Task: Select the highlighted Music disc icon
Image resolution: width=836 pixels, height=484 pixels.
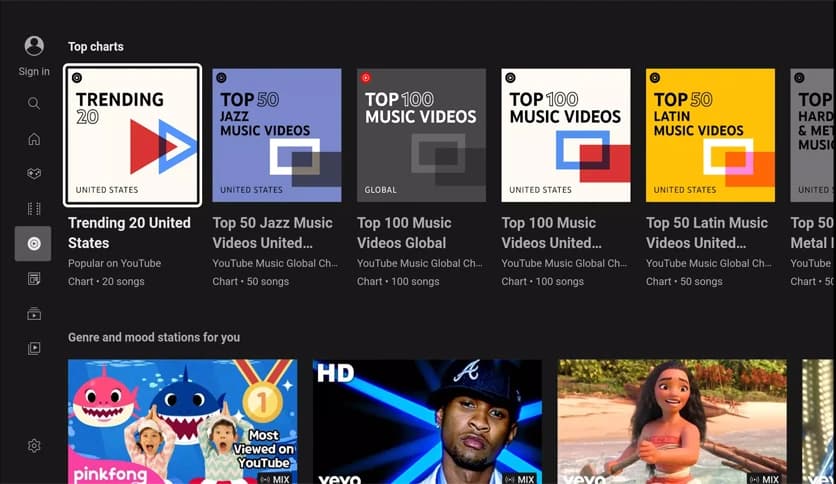Action: click(33, 244)
